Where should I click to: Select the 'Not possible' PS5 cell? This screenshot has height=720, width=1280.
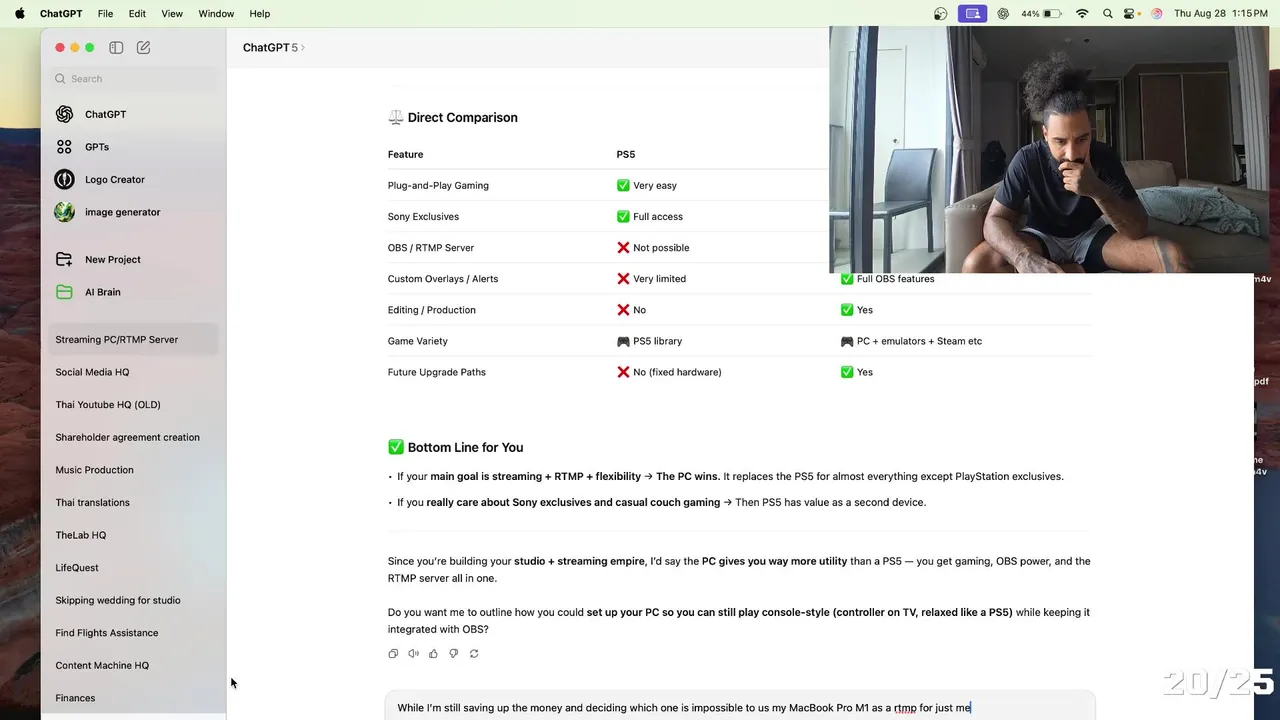[653, 248]
